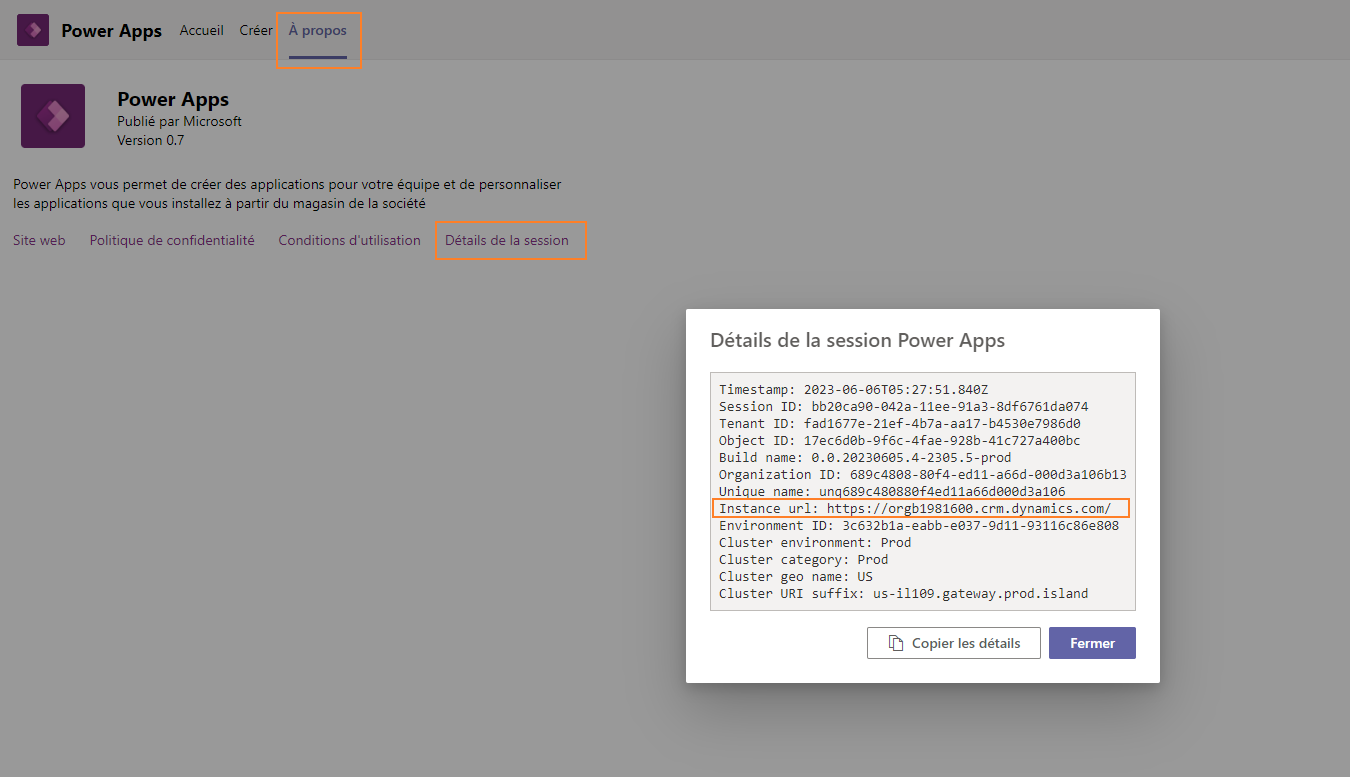Click the Version 0.7 text

pyautogui.click(x=151, y=140)
